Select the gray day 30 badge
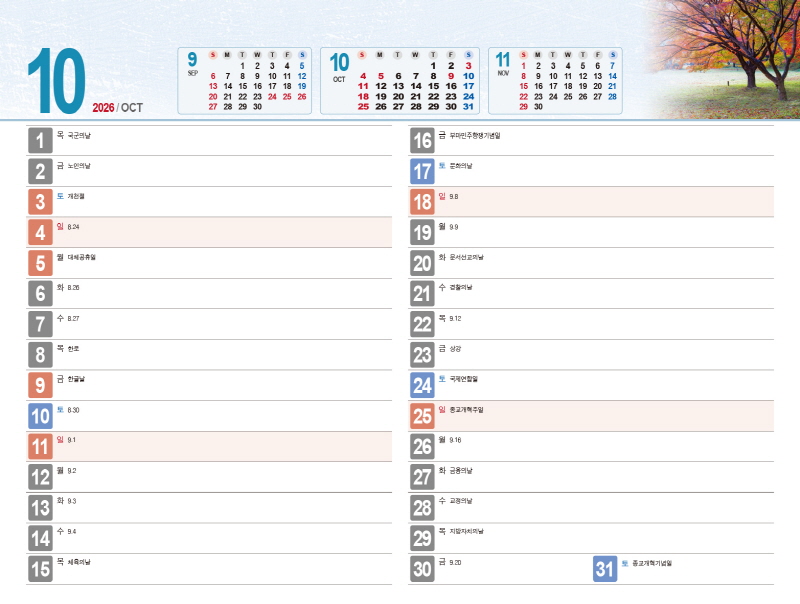This screenshot has width=800, height=604. (x=422, y=569)
